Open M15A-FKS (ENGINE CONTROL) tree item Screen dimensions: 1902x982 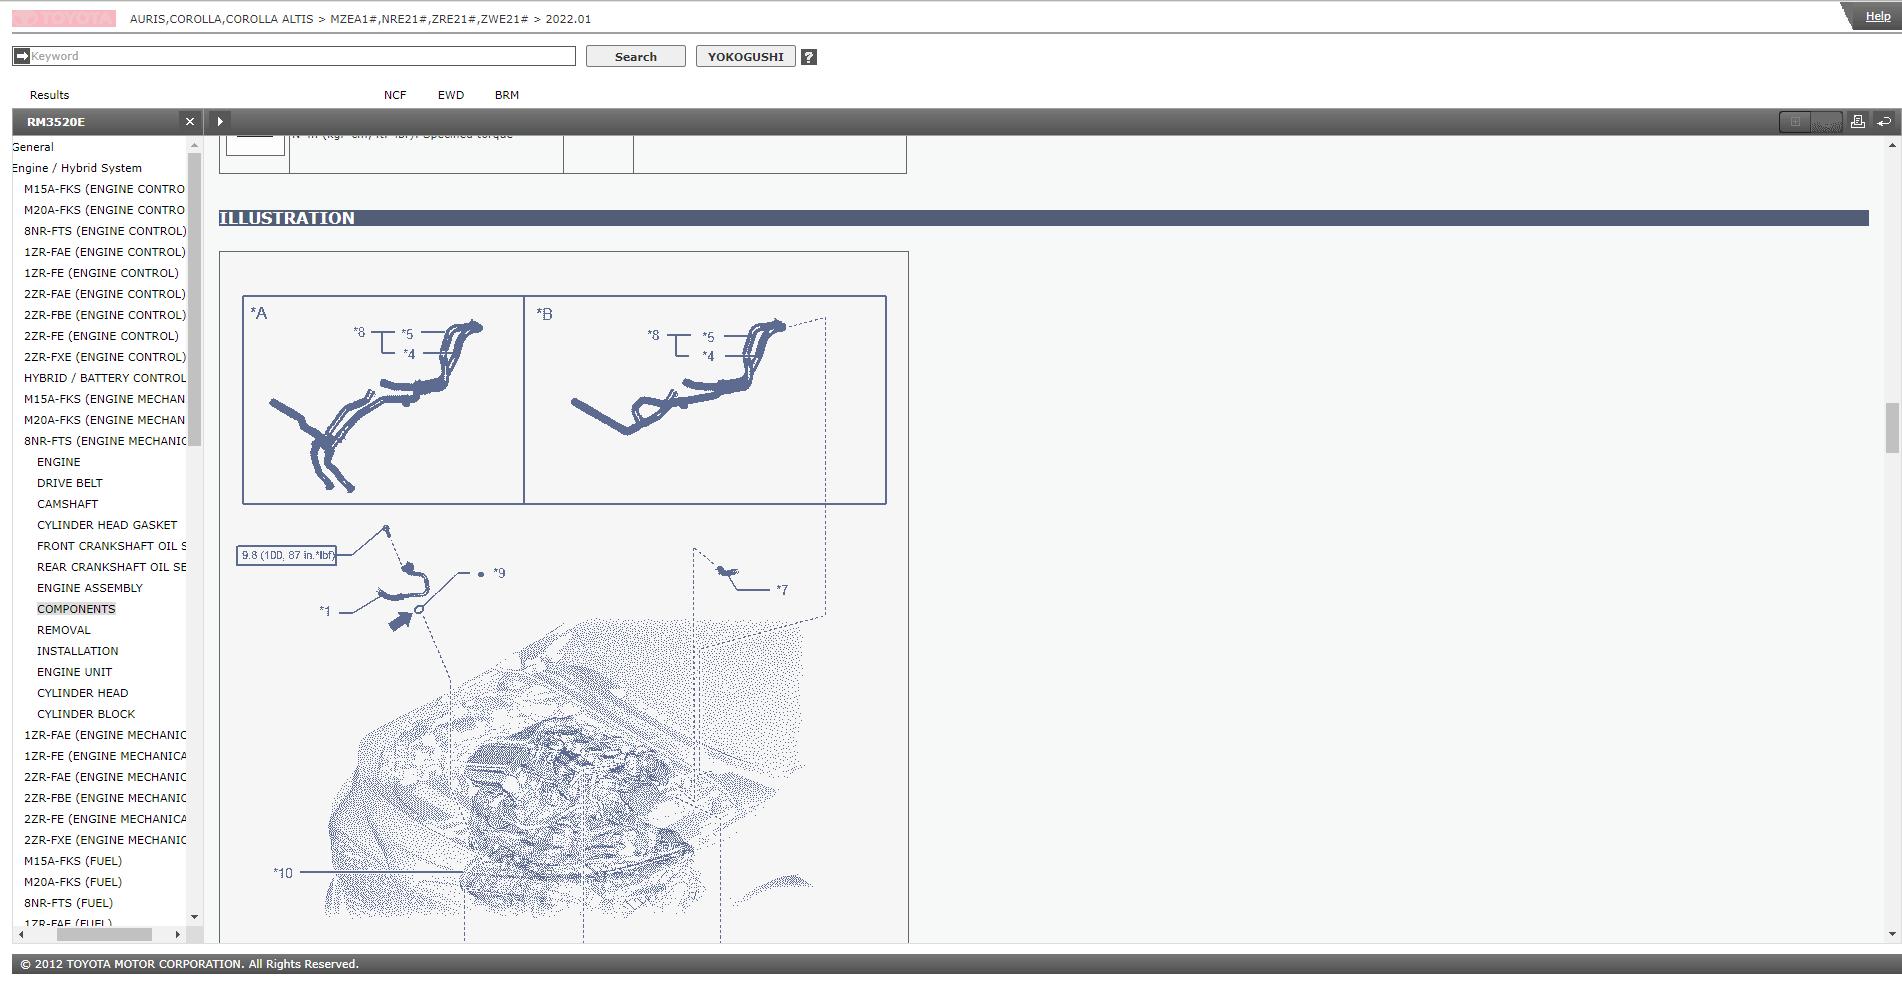coord(104,189)
